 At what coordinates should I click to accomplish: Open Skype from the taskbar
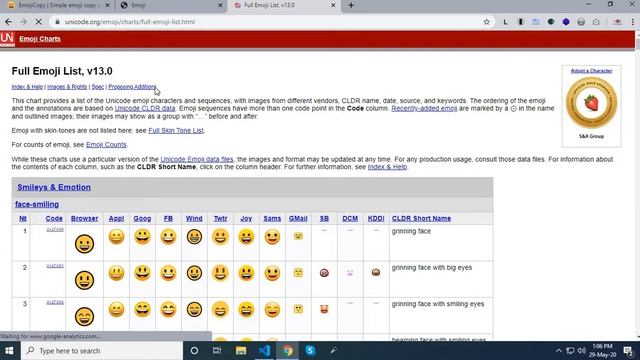tap(310, 351)
